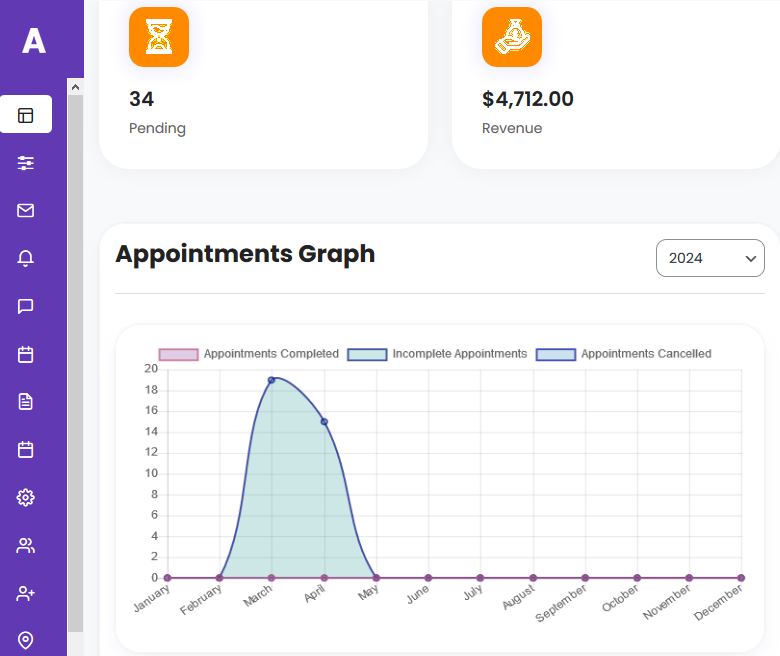Click the sidebar vertical scrollbar track
This screenshot has width=780, height=656.
point(75,363)
